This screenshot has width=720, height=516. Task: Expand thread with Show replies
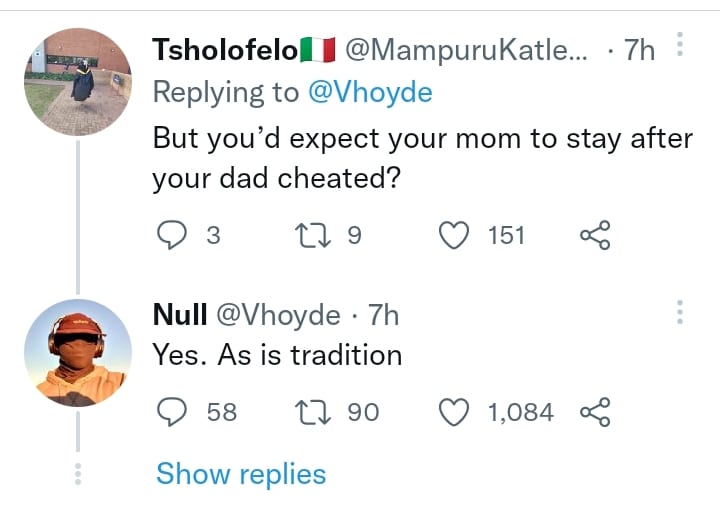[x=241, y=473]
